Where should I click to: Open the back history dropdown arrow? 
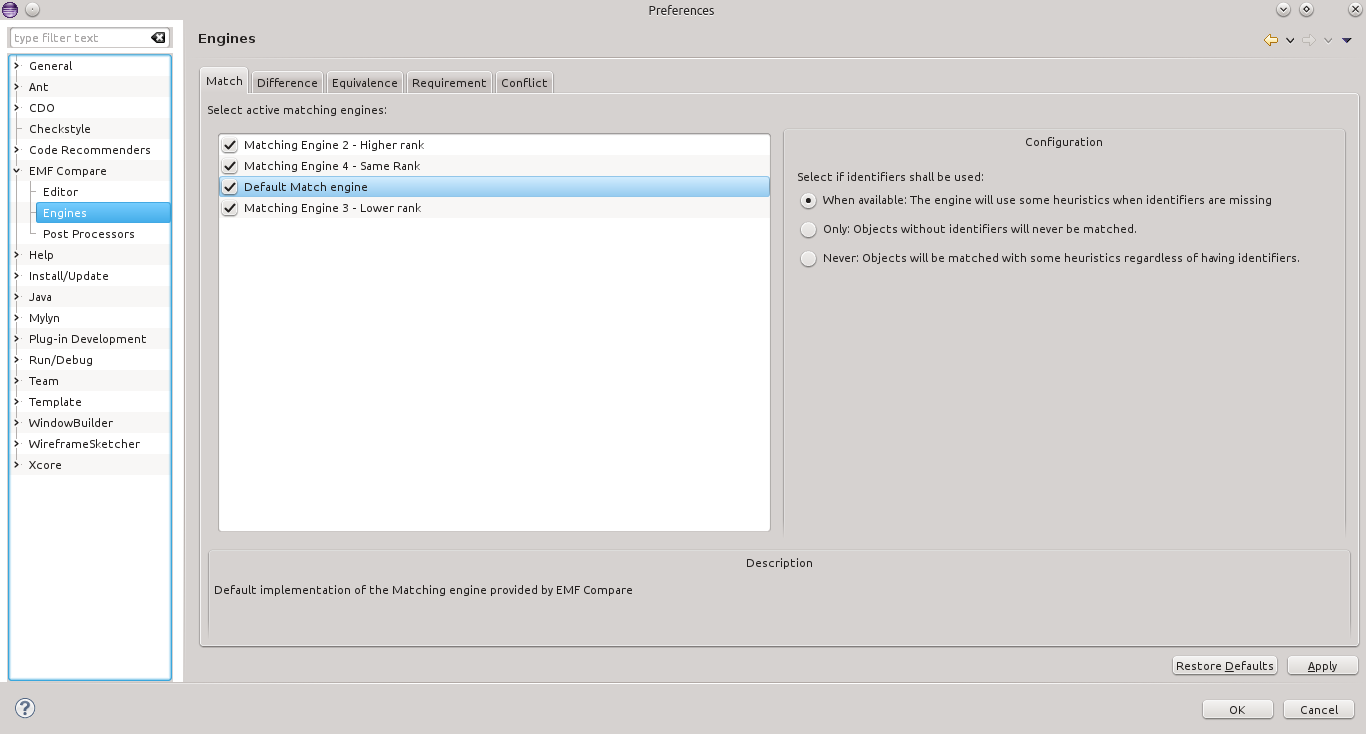click(x=1290, y=40)
